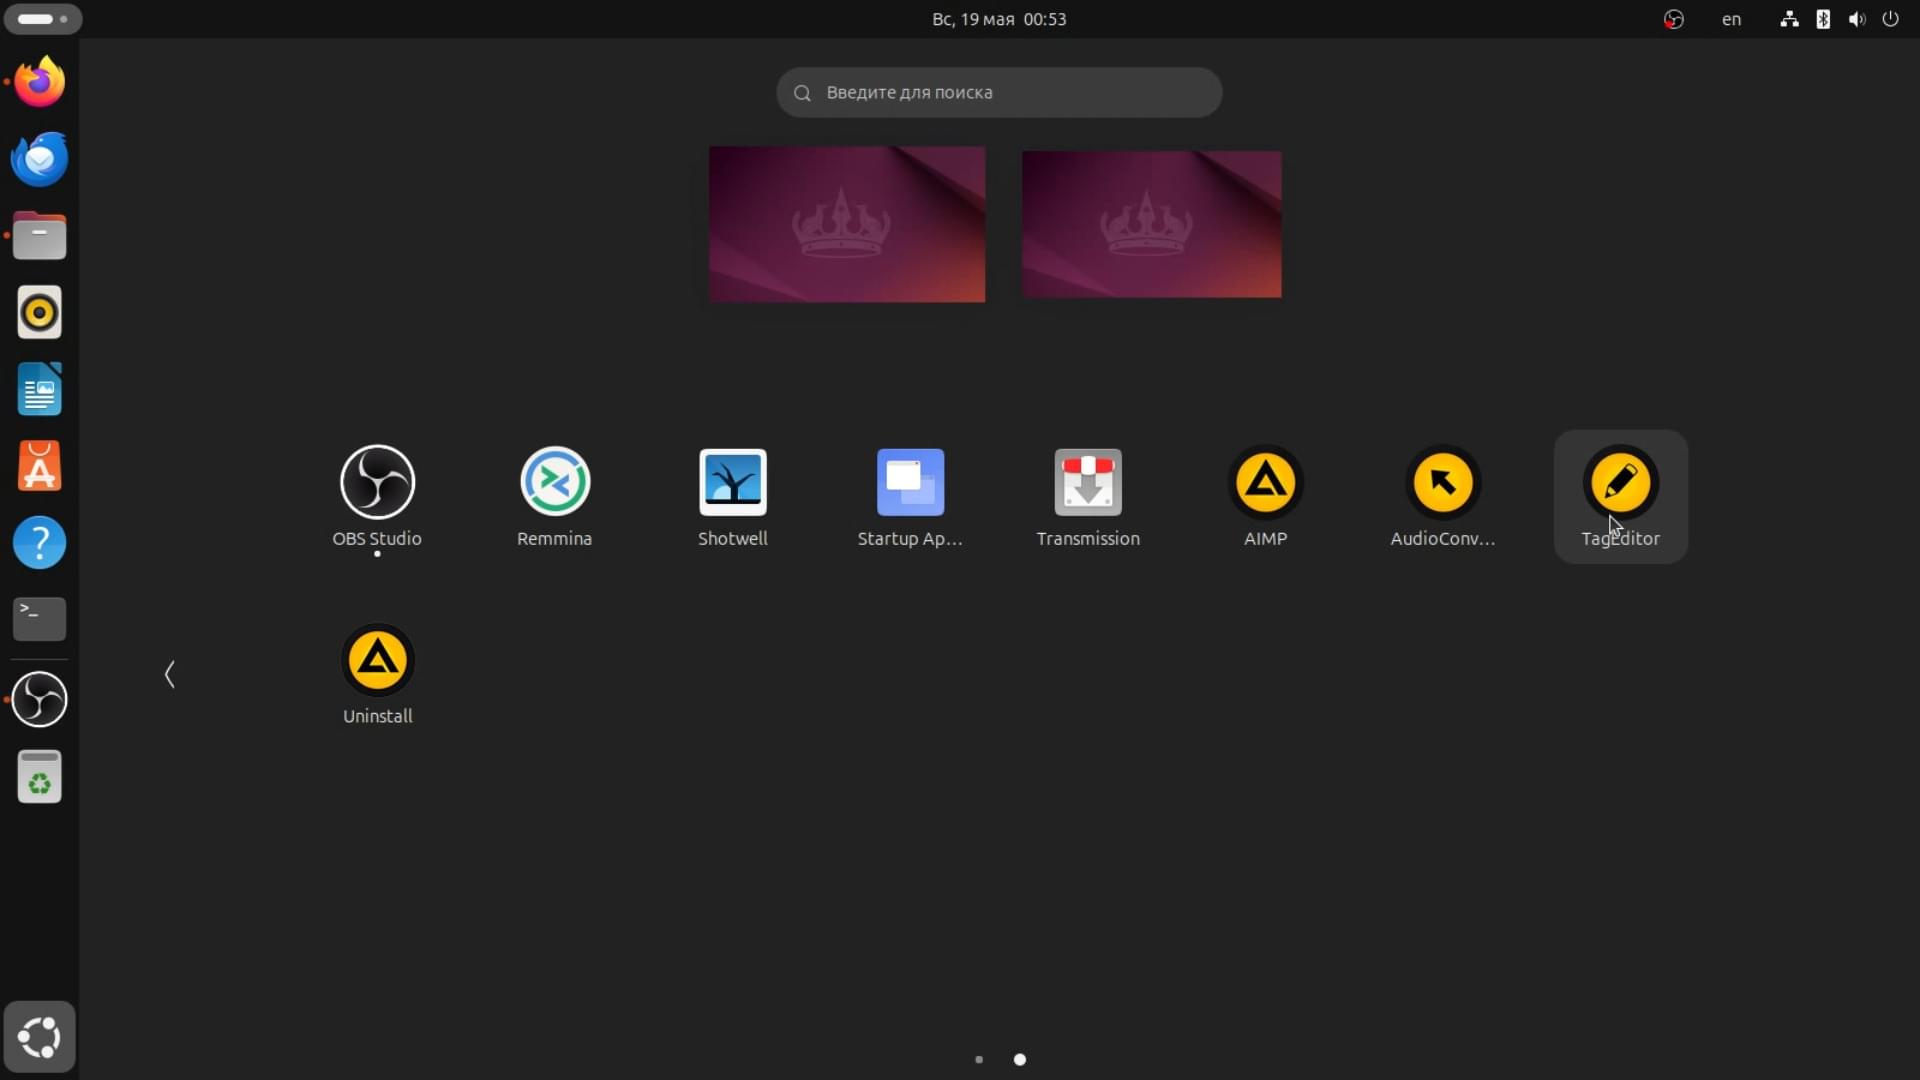Image resolution: width=1920 pixels, height=1080 pixels.
Task: Open the en keyboard layout menu
Action: (x=1731, y=19)
